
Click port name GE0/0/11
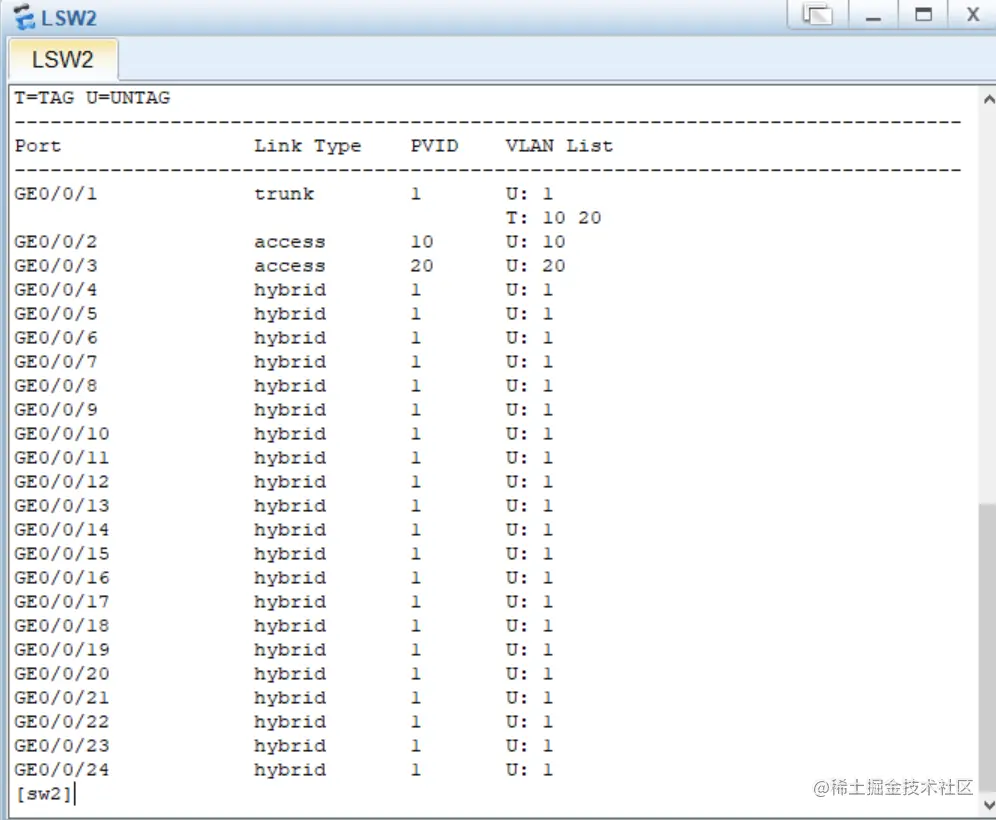click(62, 458)
